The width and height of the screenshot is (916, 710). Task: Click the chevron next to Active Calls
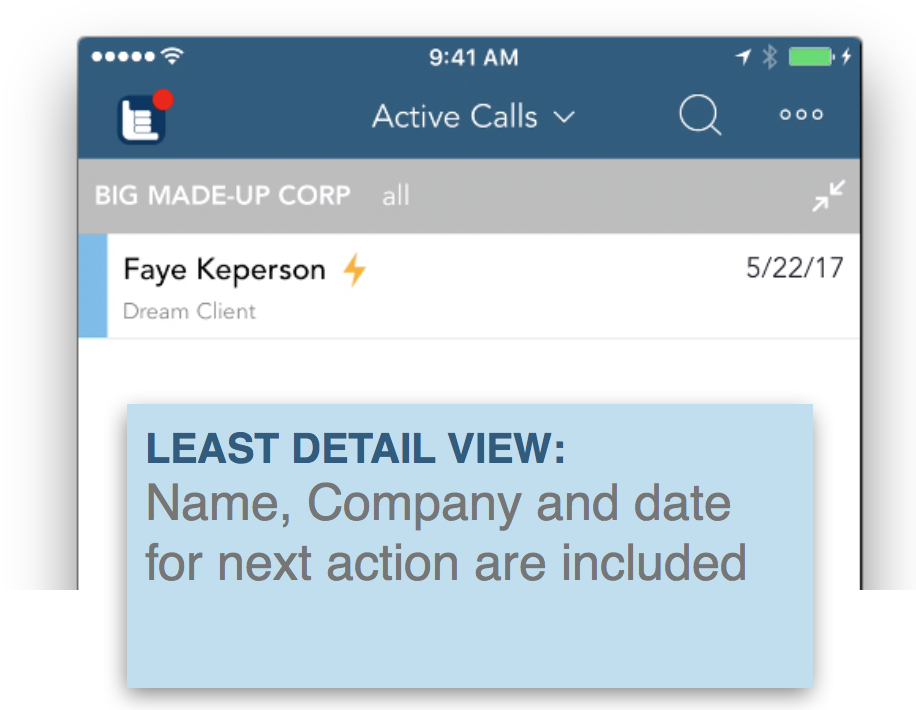tap(564, 118)
